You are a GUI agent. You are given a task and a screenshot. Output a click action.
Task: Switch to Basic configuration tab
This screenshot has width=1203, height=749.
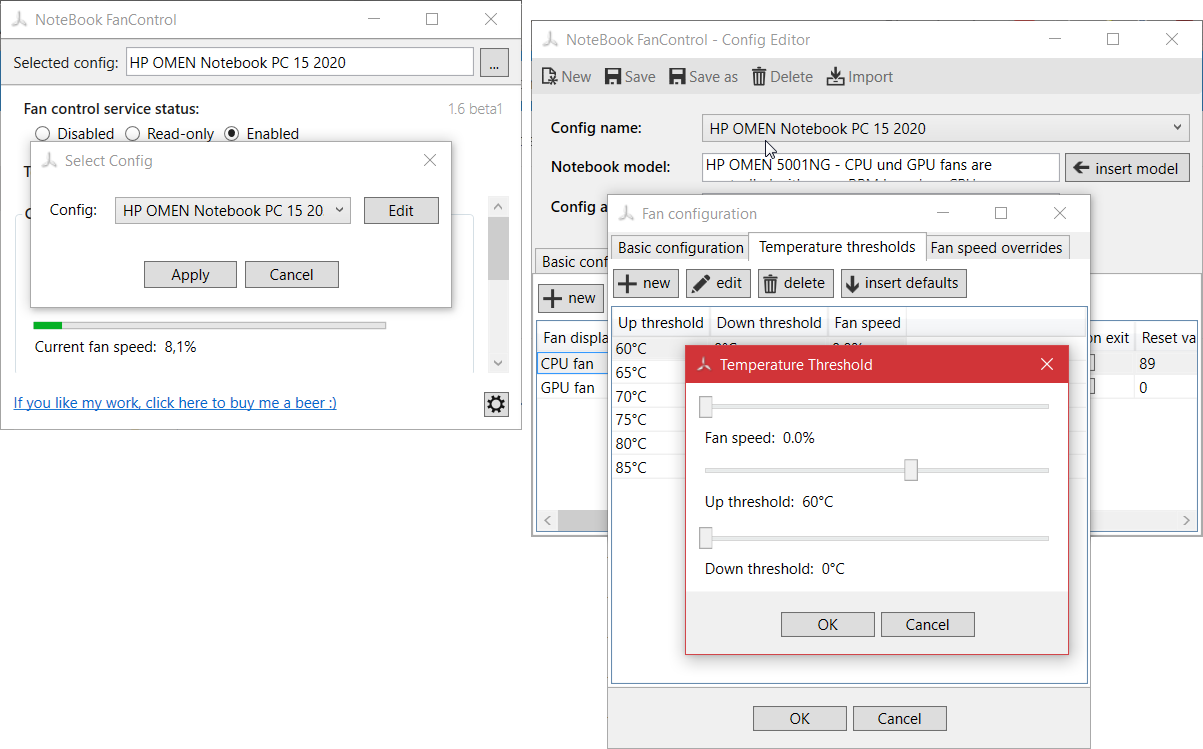681,248
